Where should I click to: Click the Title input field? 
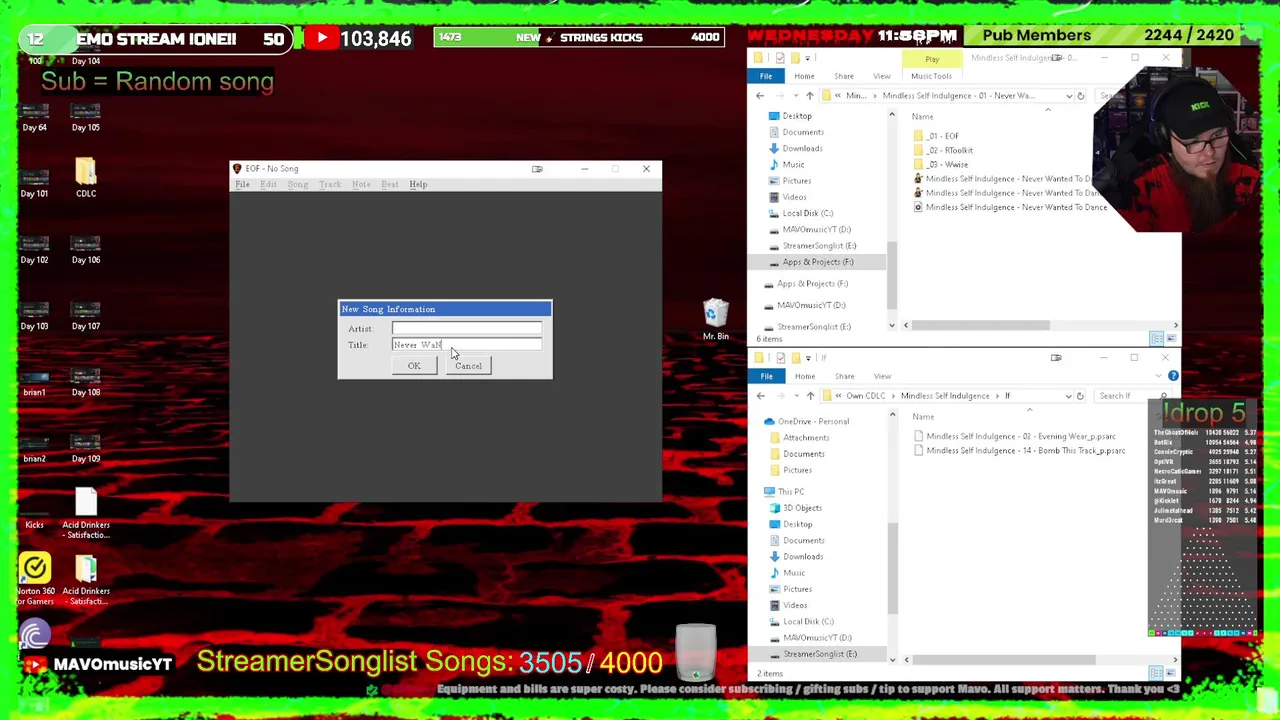(467, 345)
